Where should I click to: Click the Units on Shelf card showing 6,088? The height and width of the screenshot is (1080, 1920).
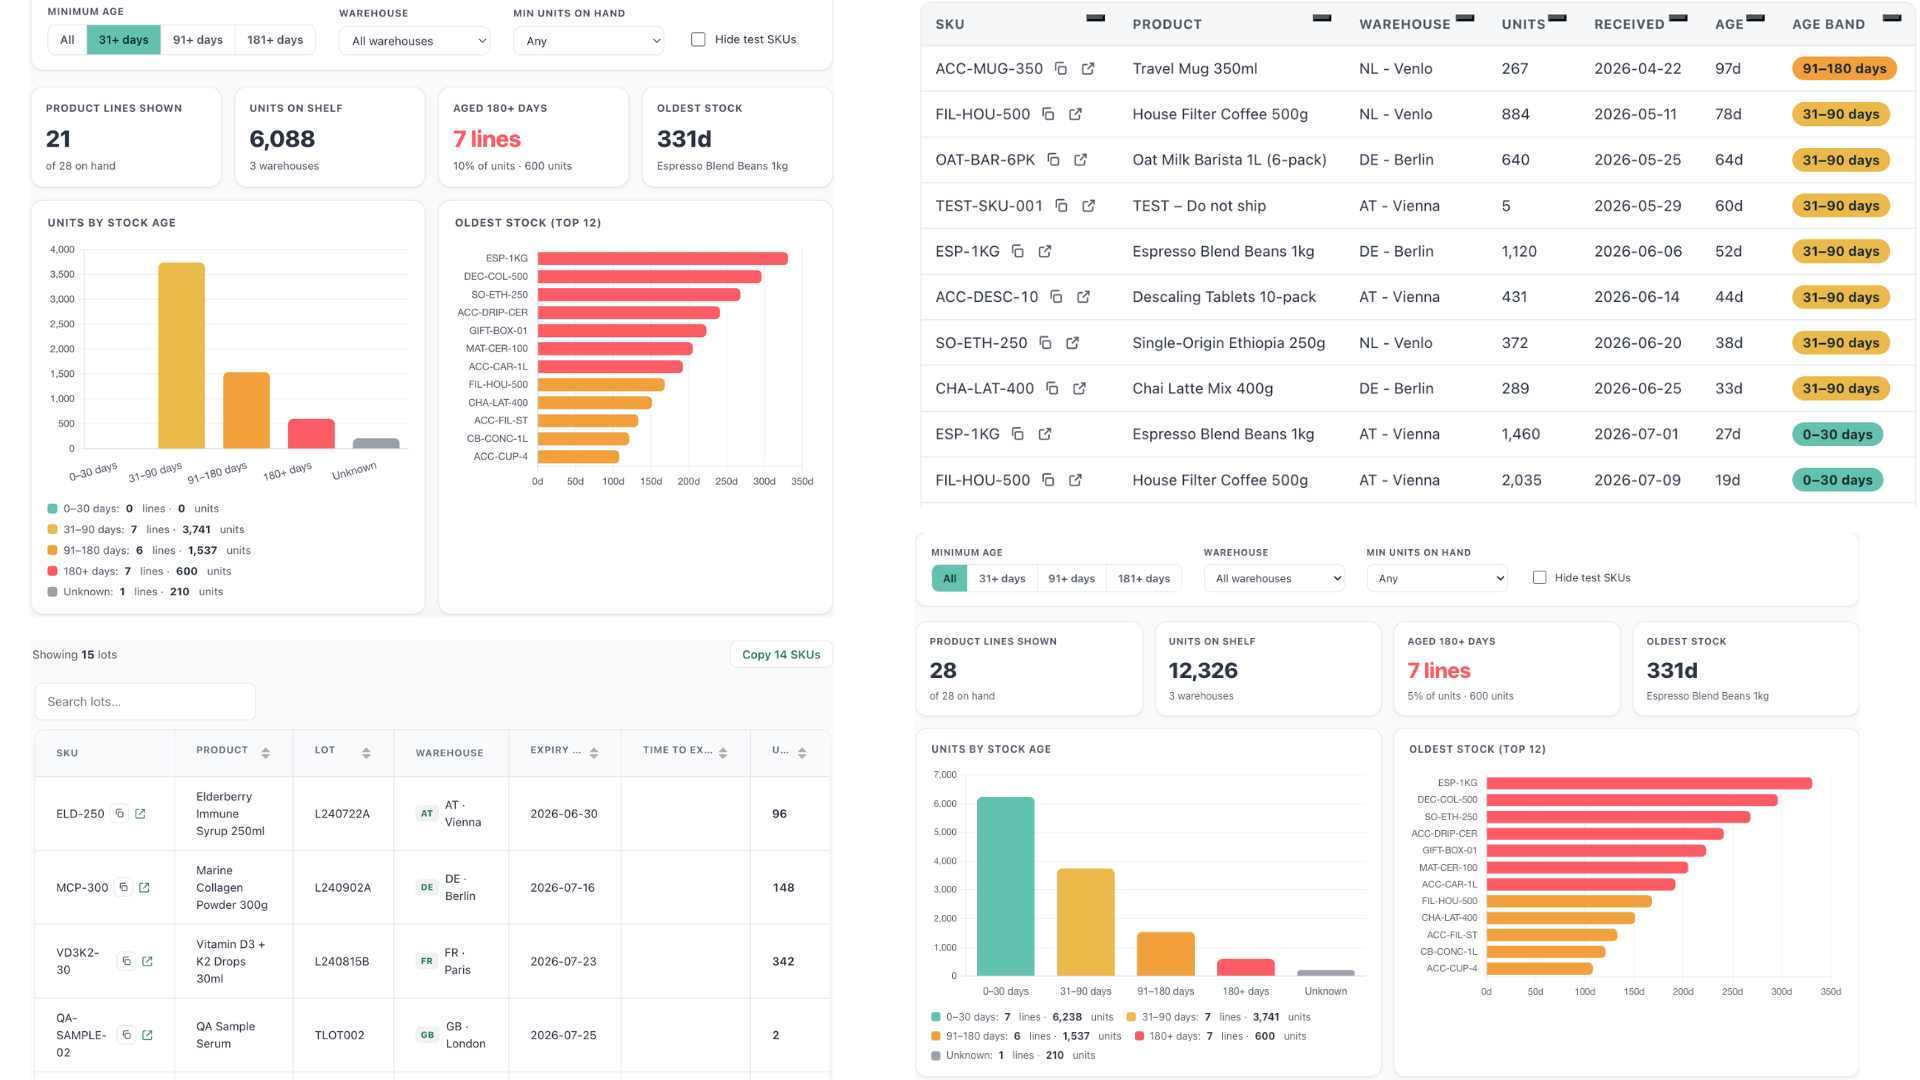tap(330, 137)
